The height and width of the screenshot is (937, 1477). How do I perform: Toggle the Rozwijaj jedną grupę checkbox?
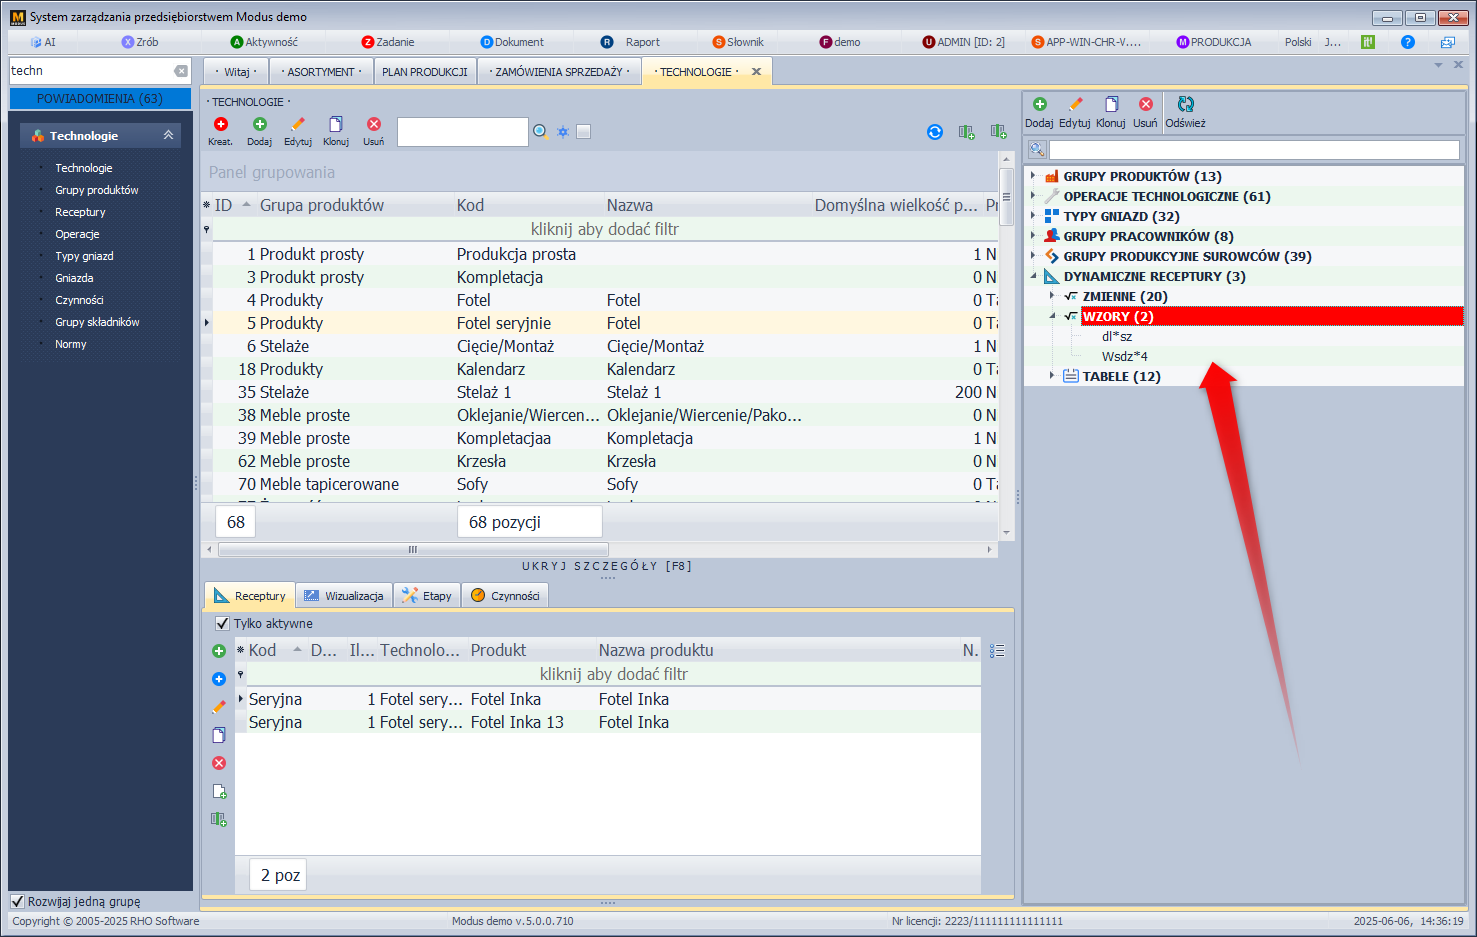point(17,901)
